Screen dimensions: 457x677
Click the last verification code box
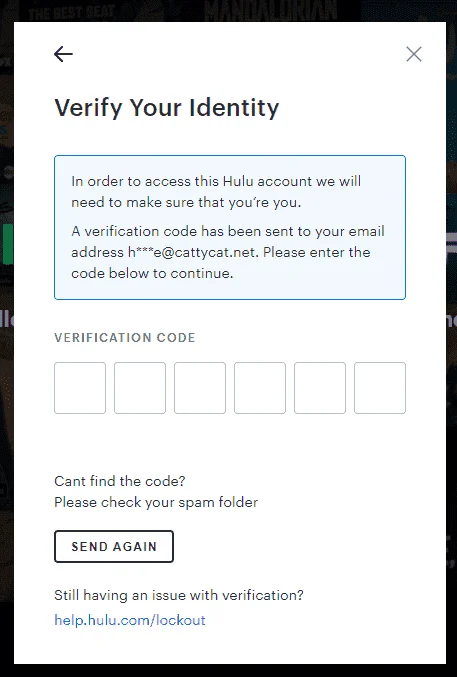380,388
